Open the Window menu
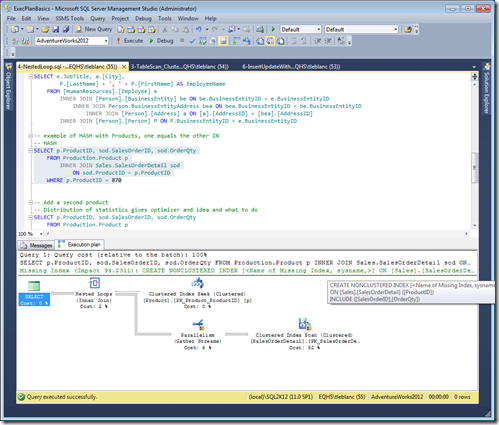This screenshot has width=499, height=425. tap(188, 18)
